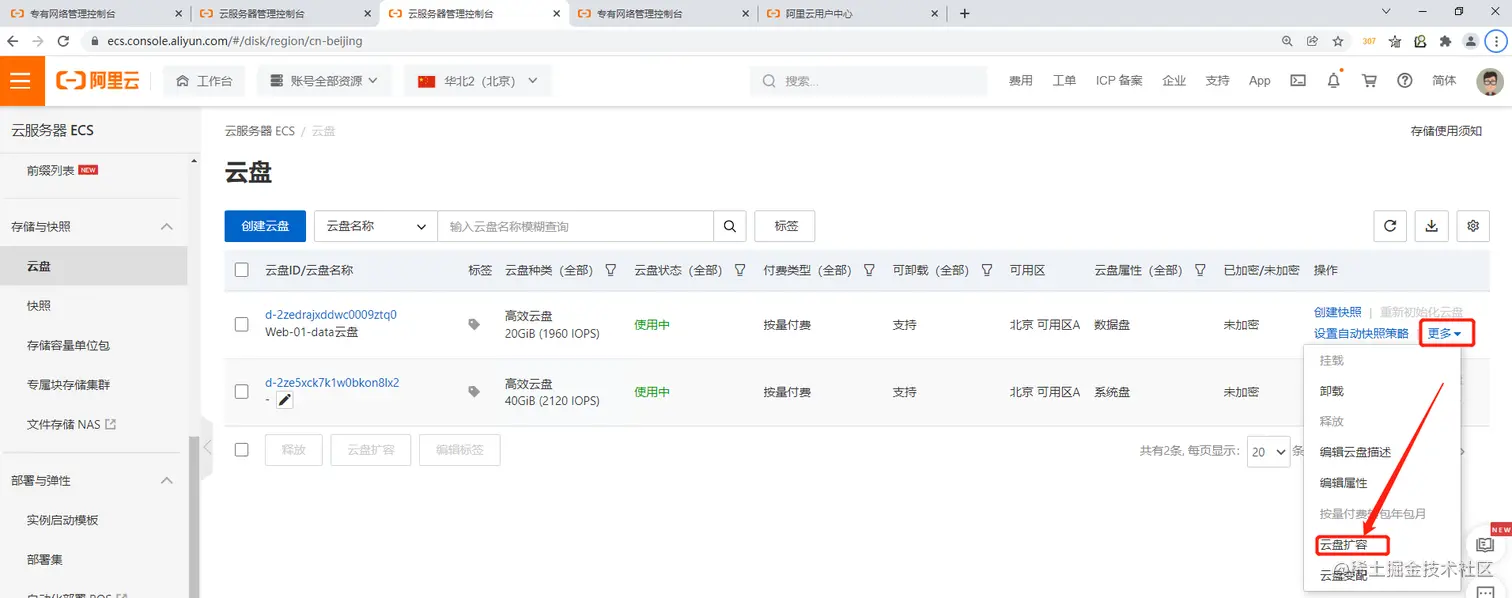Click the 云服务器 ECS breadcrumb link

(x=260, y=131)
